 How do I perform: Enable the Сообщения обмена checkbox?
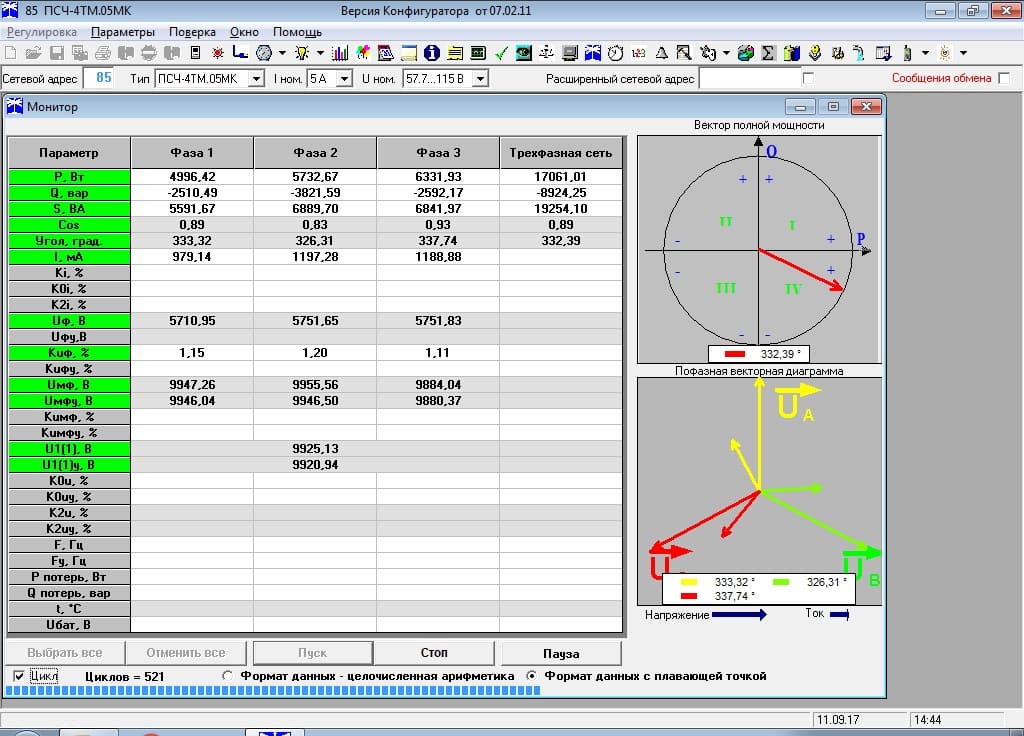pyautogui.click(x=1003, y=78)
